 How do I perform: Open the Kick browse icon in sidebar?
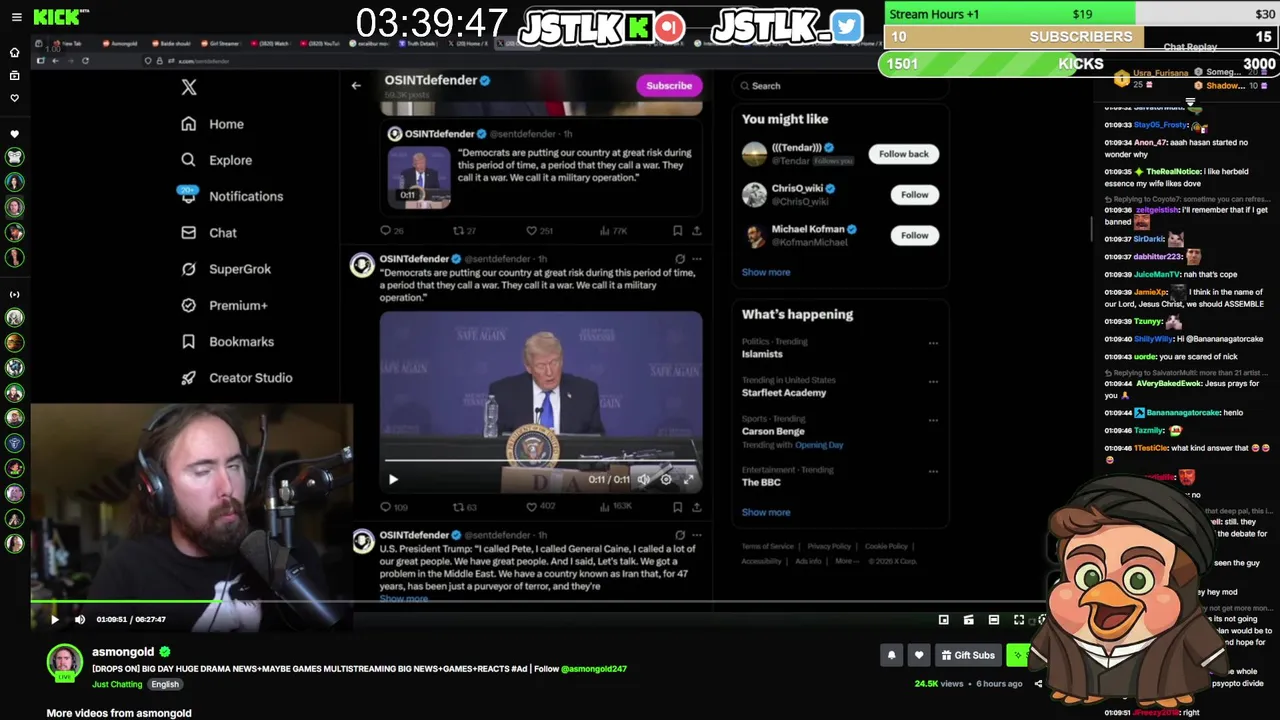tap(15, 75)
